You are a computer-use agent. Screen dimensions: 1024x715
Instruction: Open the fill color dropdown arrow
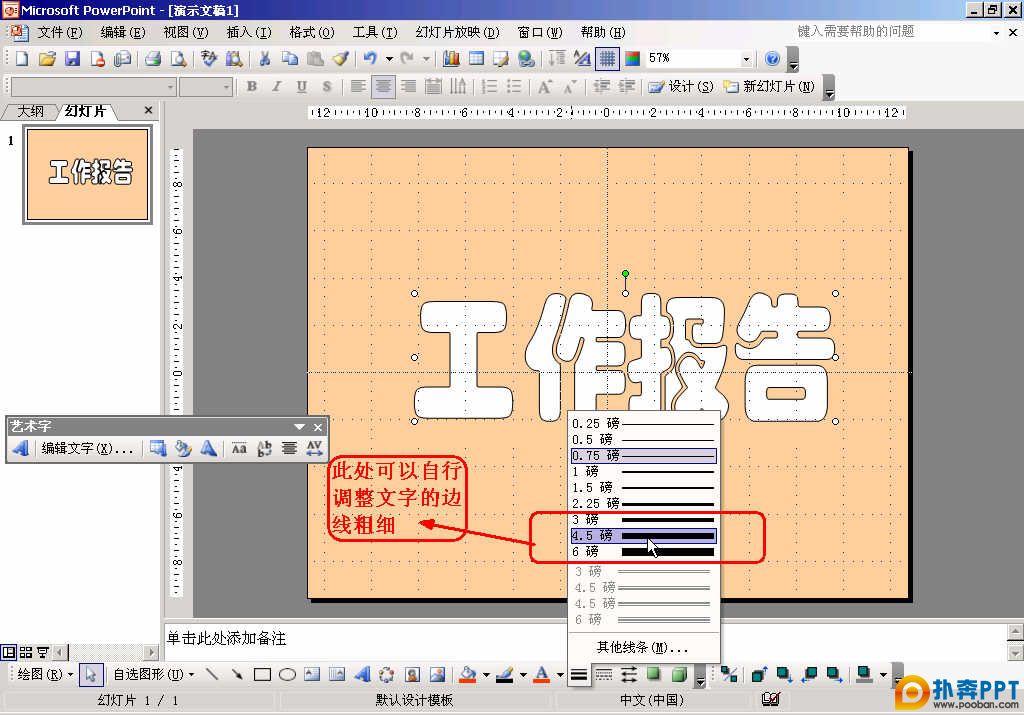click(x=487, y=675)
